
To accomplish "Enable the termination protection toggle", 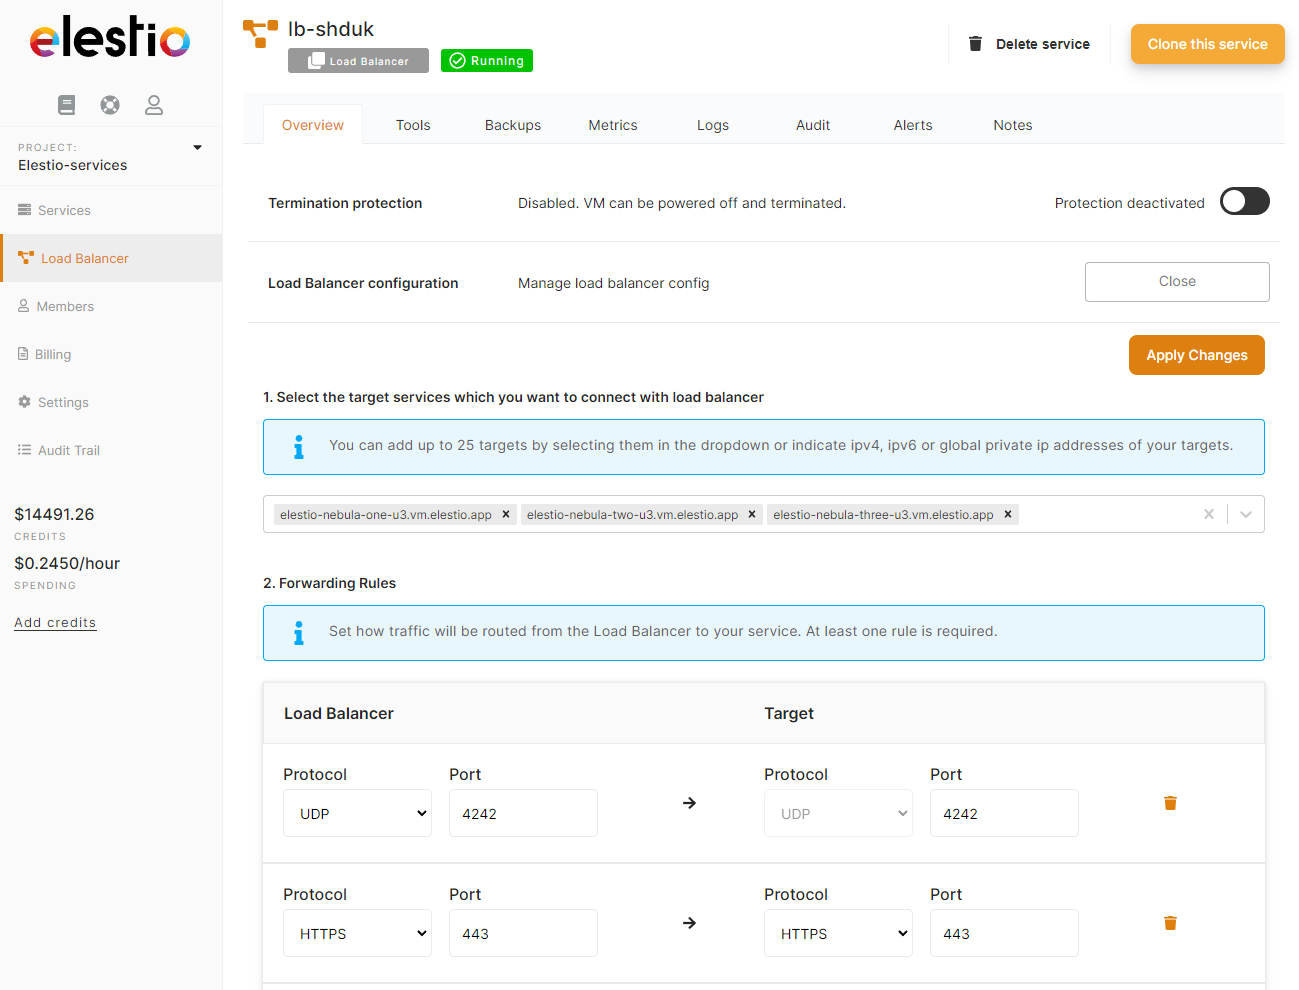I will (x=1244, y=202).
